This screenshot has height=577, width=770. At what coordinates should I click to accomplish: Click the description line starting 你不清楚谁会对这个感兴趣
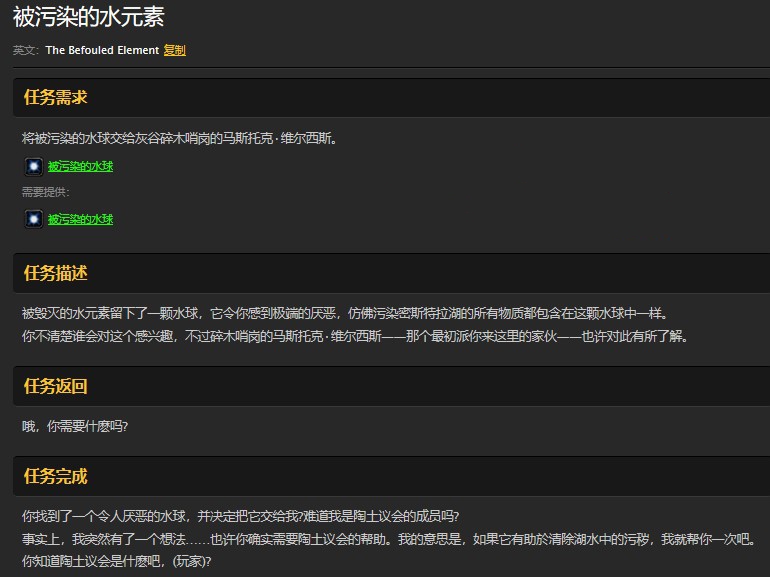click(355, 336)
